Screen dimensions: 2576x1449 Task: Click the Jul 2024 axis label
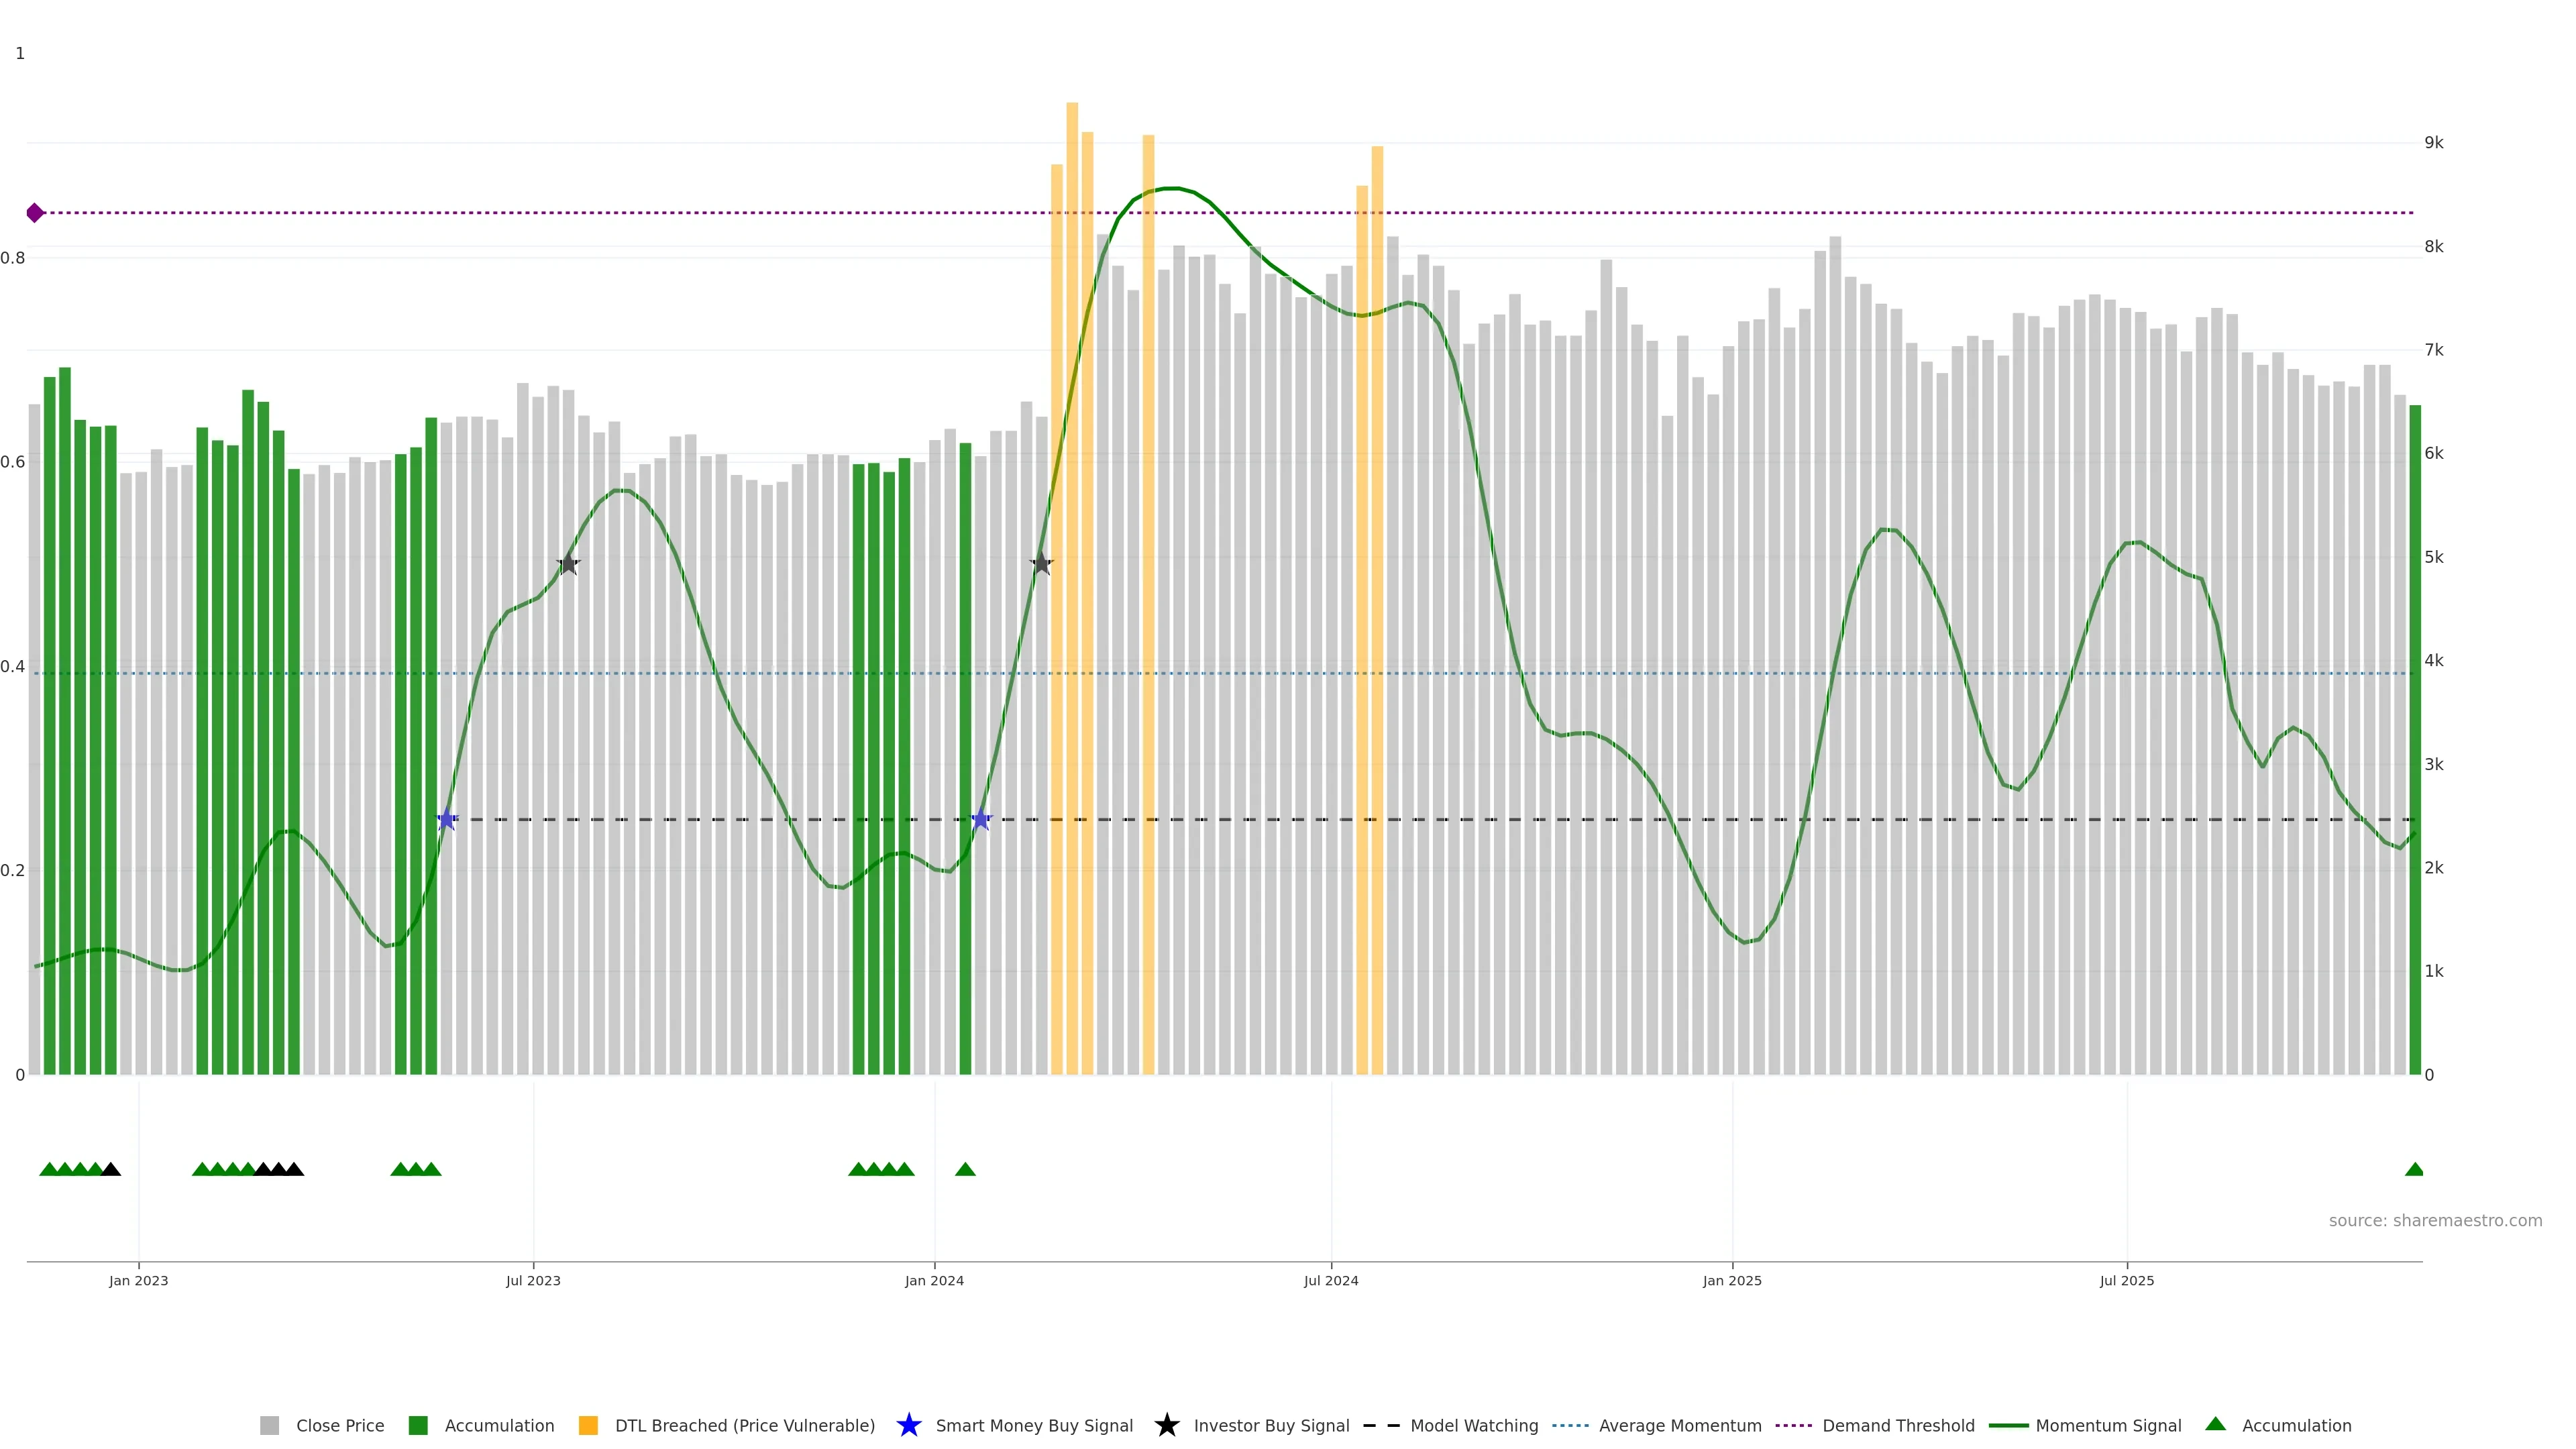(1330, 1280)
